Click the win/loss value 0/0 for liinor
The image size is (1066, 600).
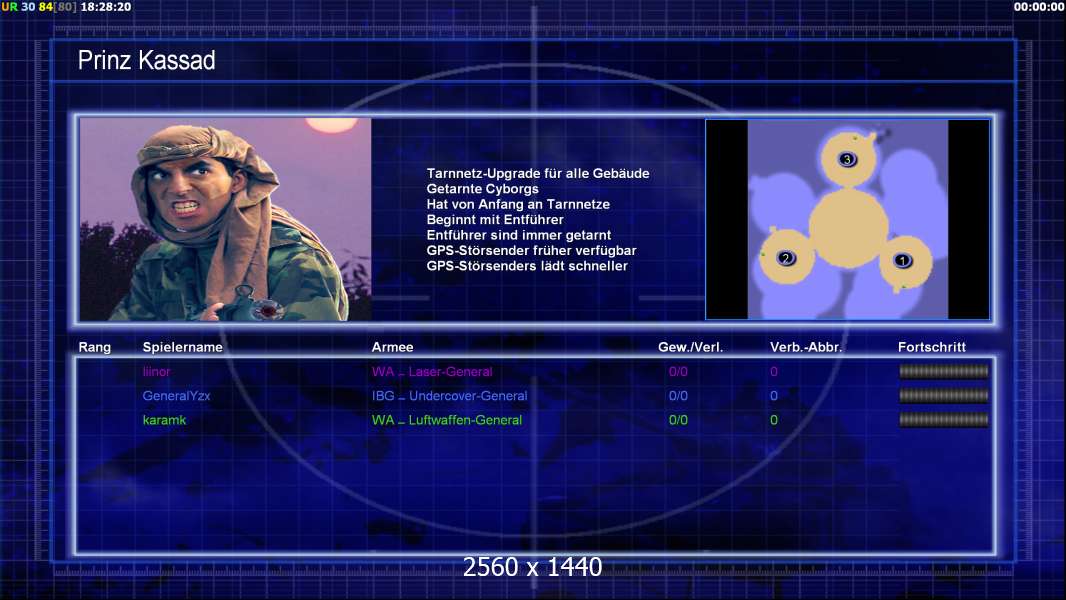click(x=678, y=372)
